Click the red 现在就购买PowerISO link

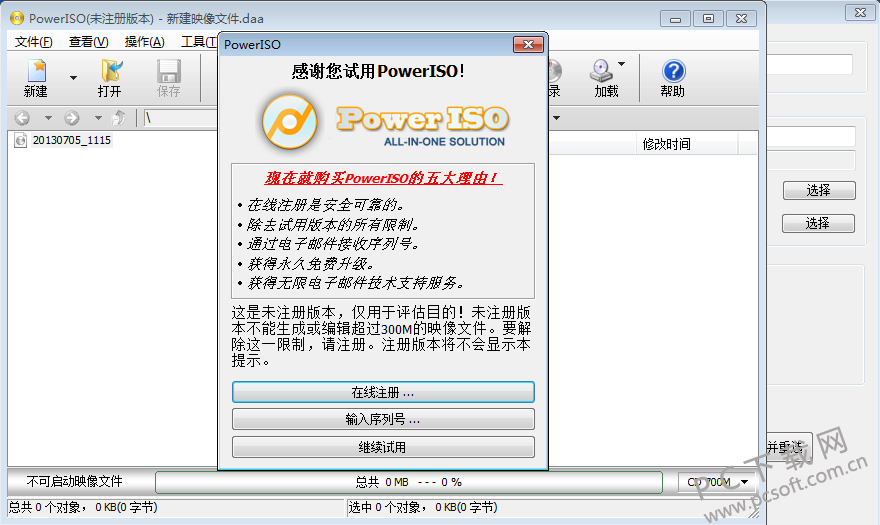[383, 178]
